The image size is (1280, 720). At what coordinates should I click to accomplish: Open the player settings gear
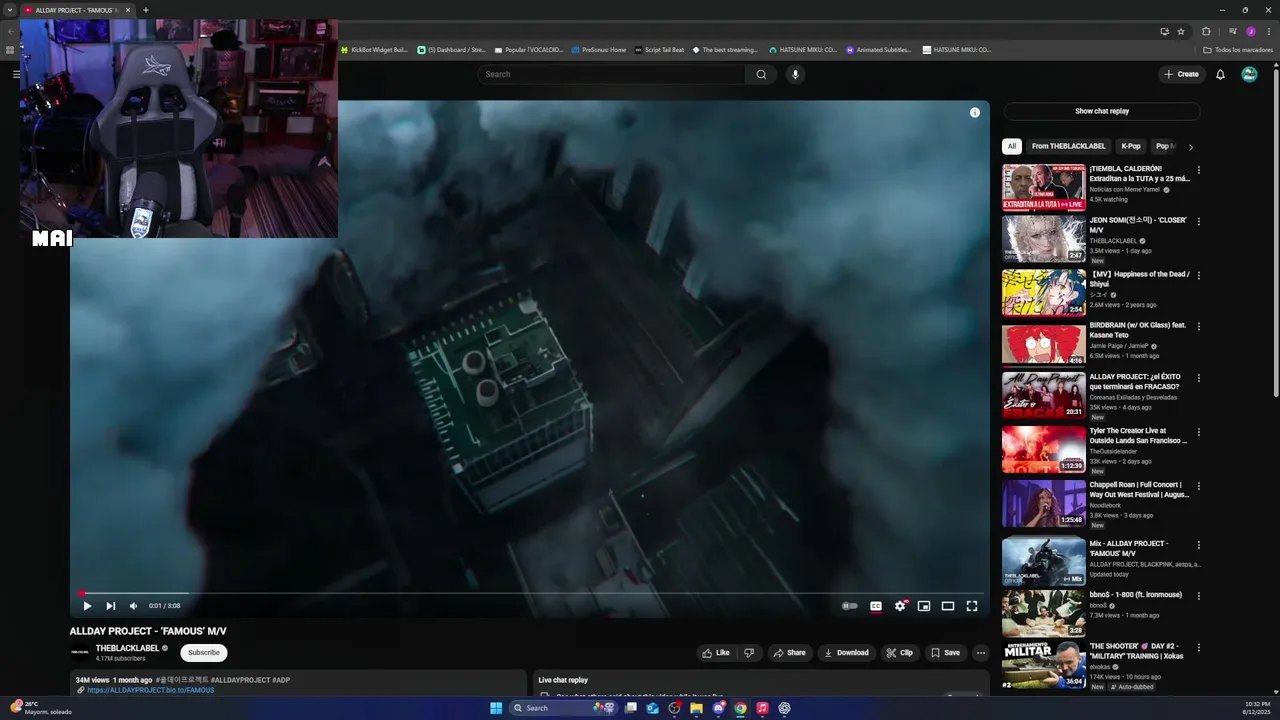click(900, 606)
